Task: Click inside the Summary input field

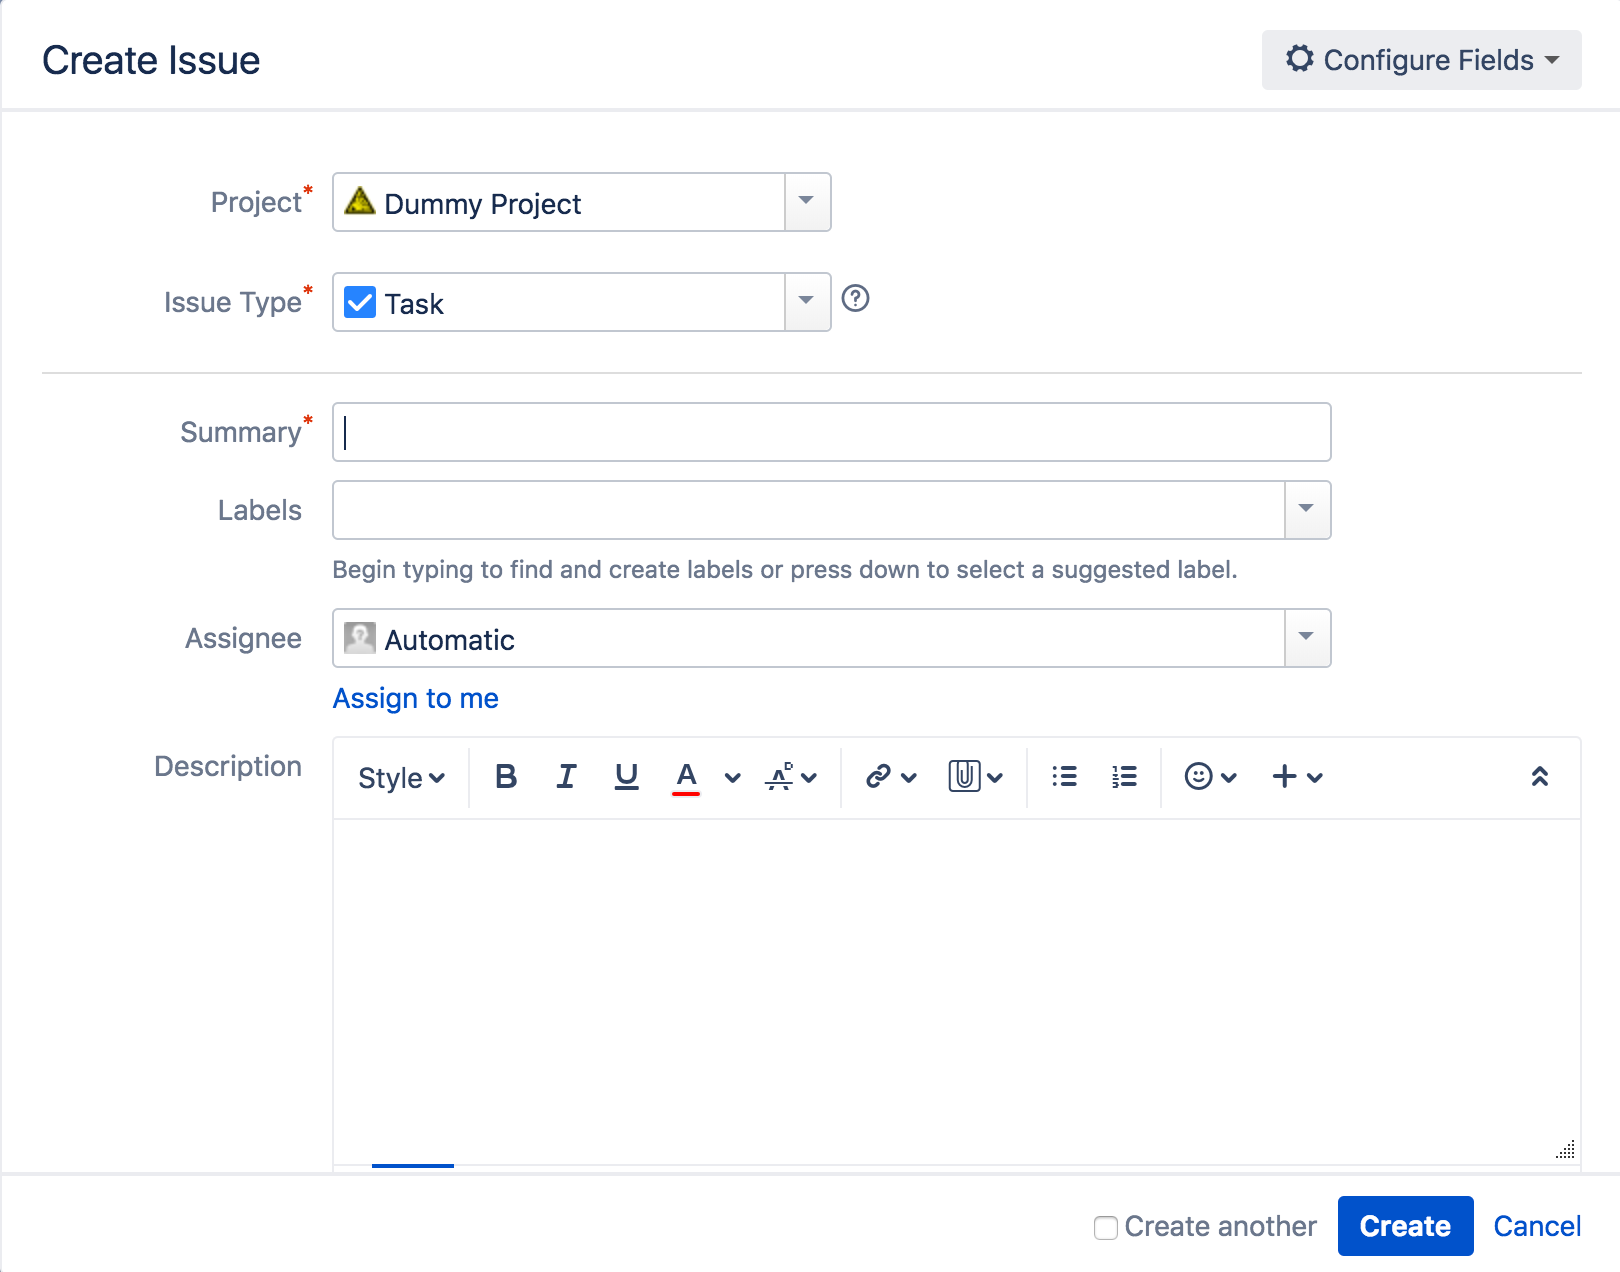Action: [830, 432]
